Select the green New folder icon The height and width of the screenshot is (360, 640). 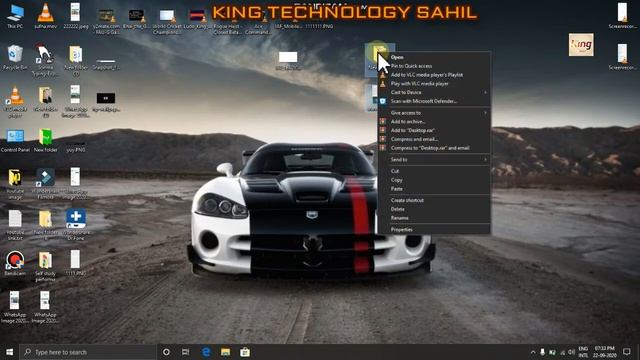[x=45, y=141]
